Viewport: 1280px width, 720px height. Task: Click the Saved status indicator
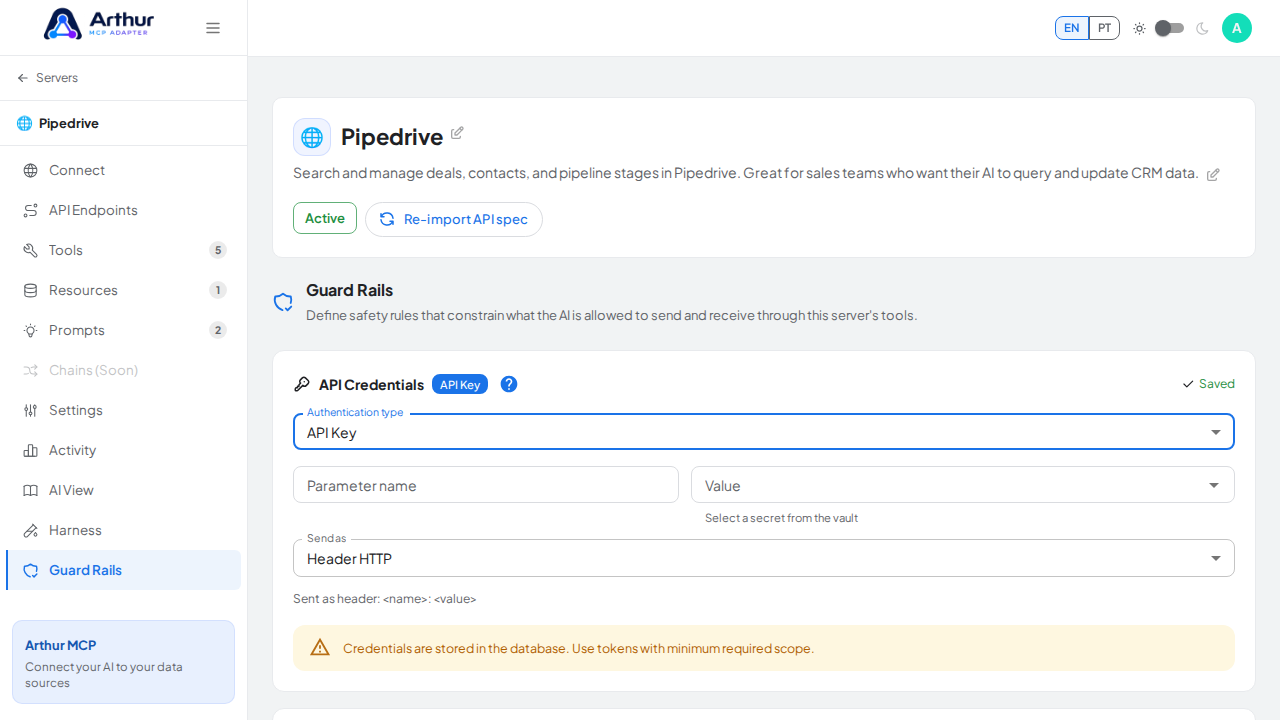(x=1208, y=384)
